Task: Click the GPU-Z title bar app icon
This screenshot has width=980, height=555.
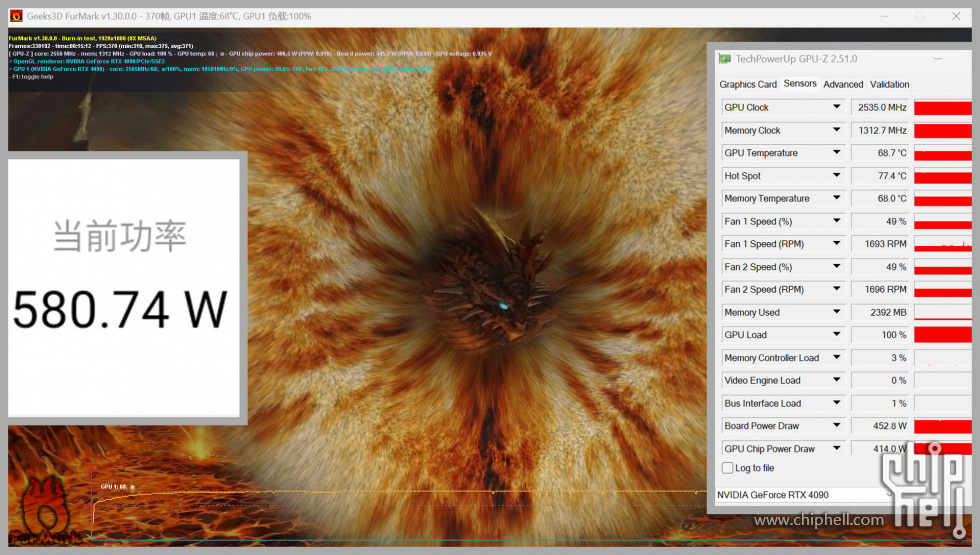Action: (725, 59)
